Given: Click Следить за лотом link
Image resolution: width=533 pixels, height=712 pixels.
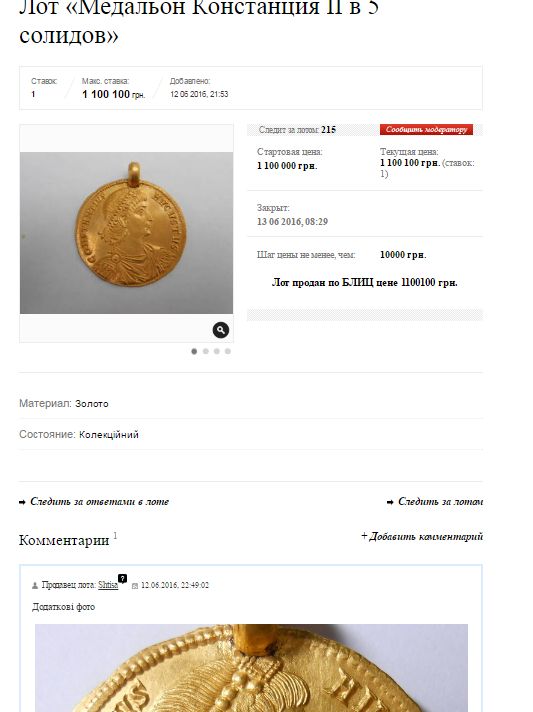Looking at the screenshot, I should click(440, 502).
